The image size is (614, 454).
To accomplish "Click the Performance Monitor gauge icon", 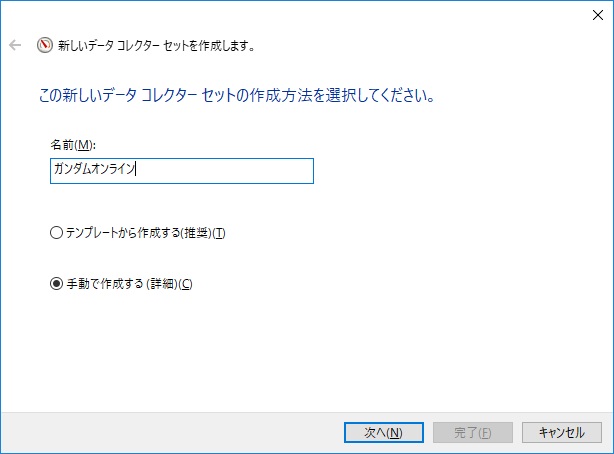I will coord(44,45).
